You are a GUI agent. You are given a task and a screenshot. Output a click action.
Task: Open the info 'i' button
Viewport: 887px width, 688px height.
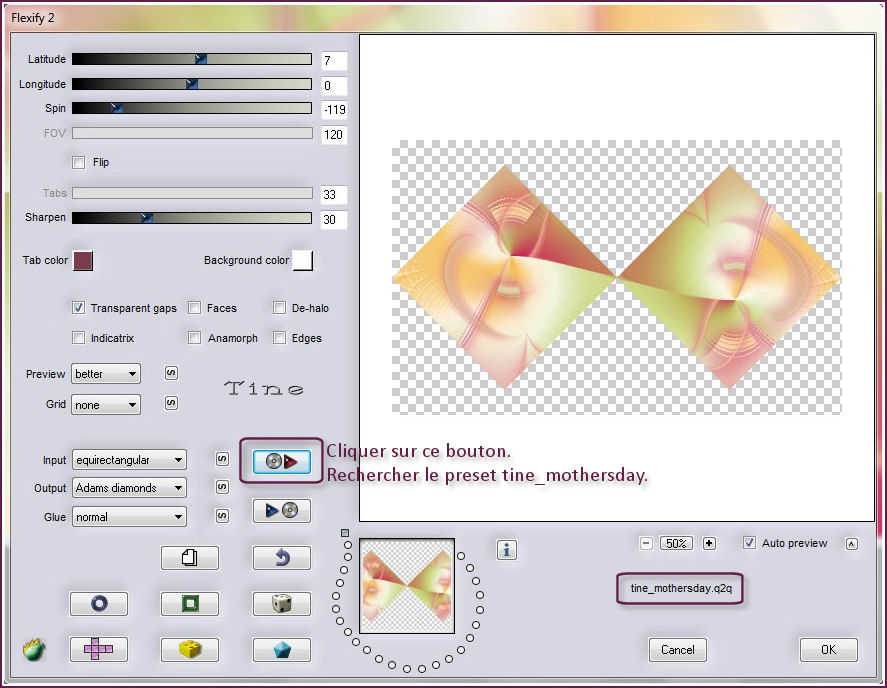[x=507, y=549]
